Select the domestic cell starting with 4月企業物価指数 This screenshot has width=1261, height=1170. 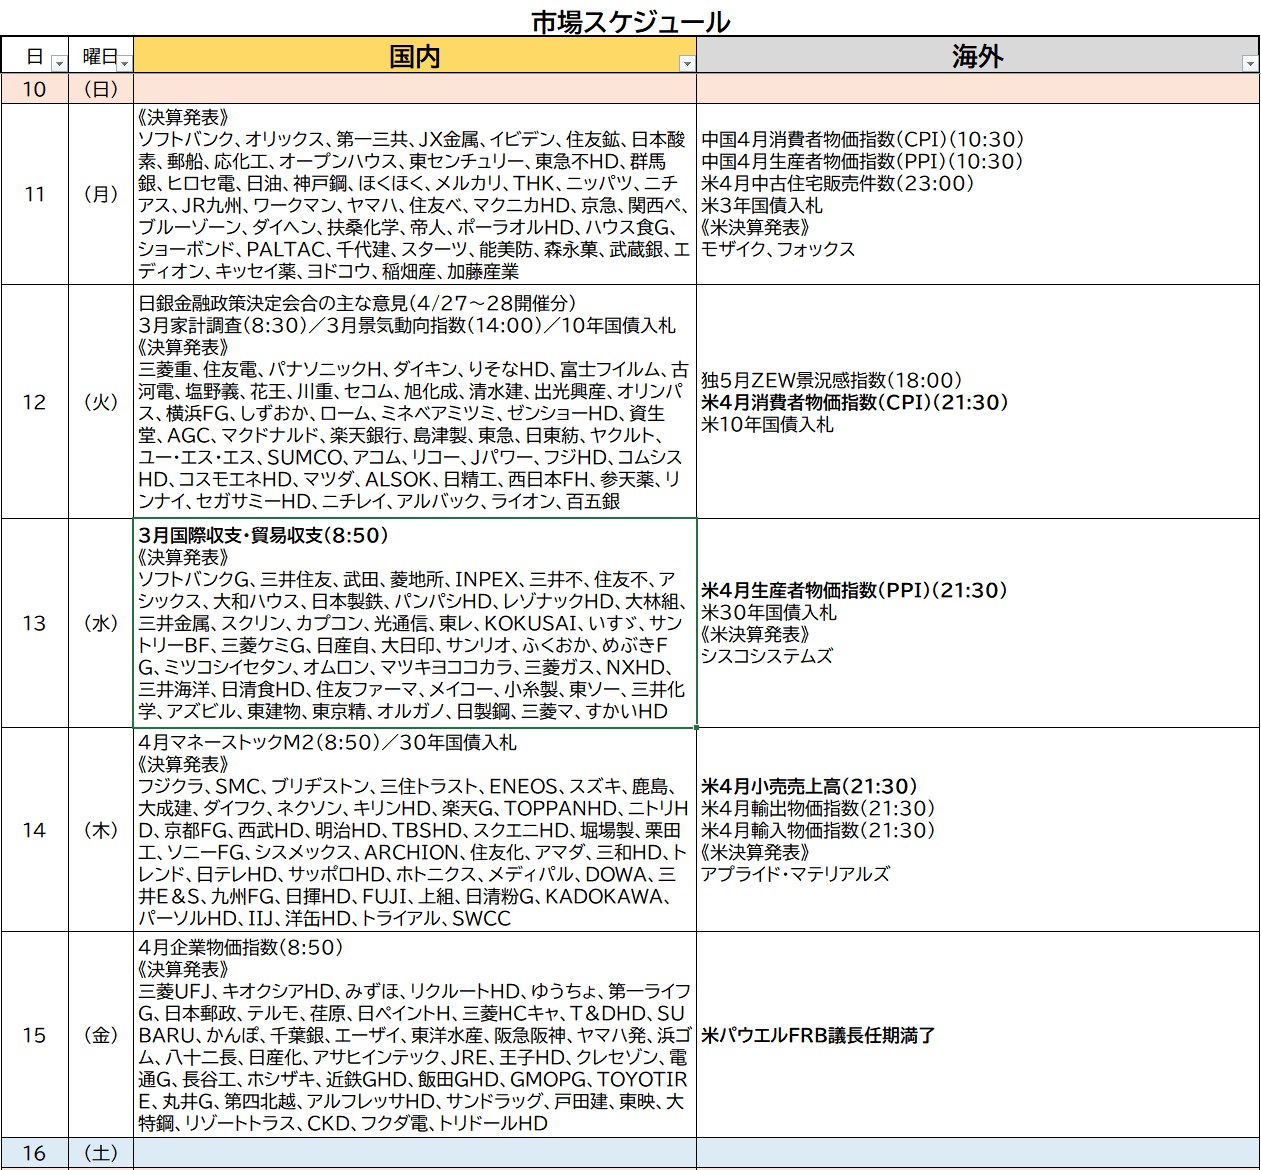pyautogui.click(x=415, y=1035)
